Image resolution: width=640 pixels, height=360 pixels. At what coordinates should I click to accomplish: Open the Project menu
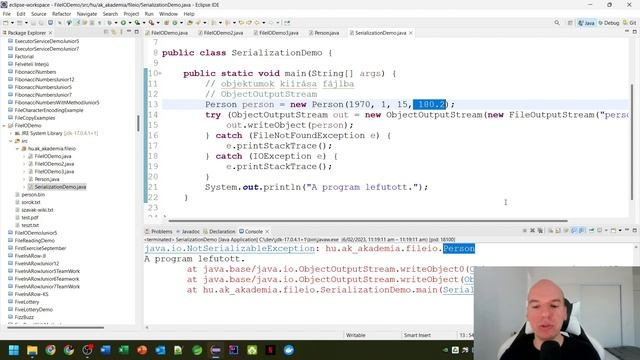131,14
